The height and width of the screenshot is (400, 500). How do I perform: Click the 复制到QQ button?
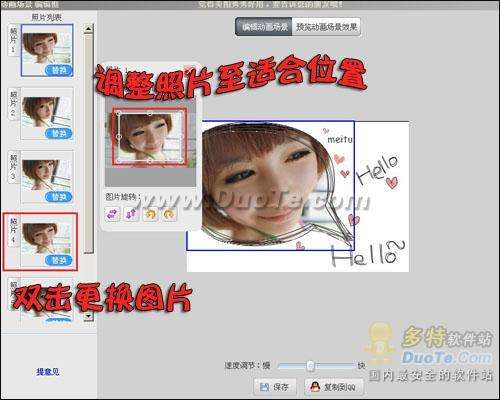click(x=334, y=387)
